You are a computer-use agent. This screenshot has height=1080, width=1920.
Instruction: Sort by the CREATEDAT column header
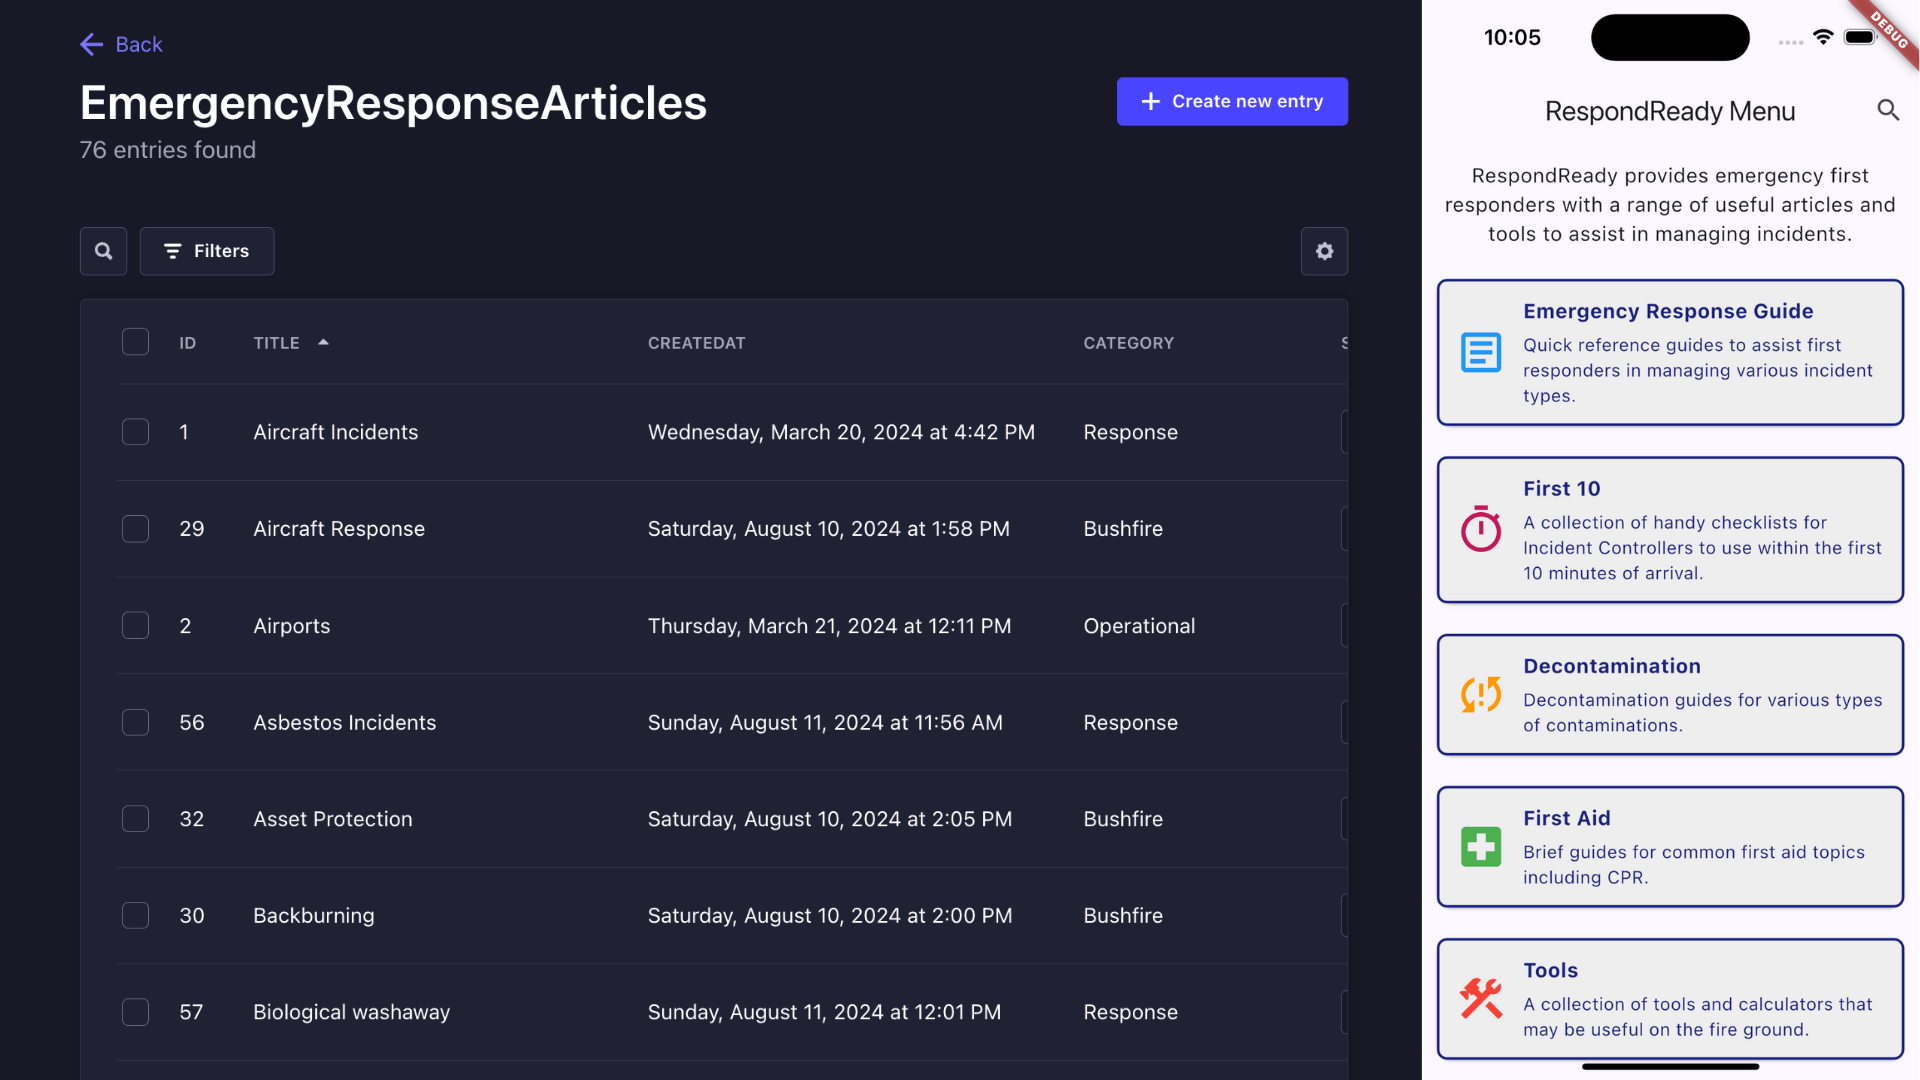(696, 343)
